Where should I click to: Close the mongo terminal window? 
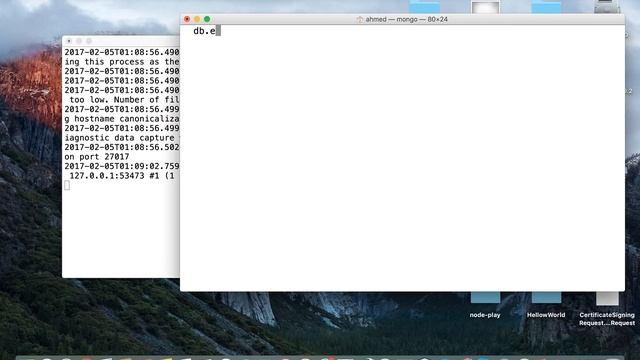(187, 19)
